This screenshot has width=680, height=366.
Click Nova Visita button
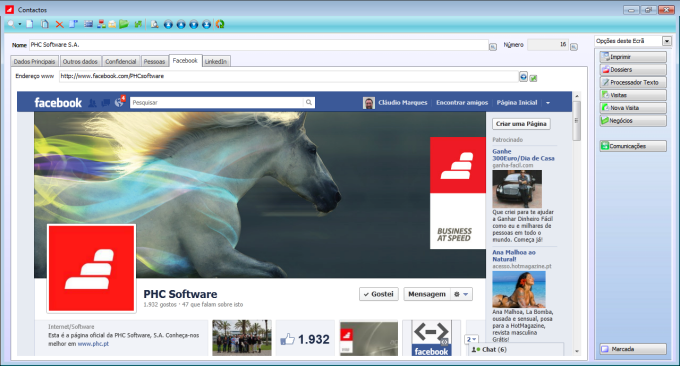633,108
